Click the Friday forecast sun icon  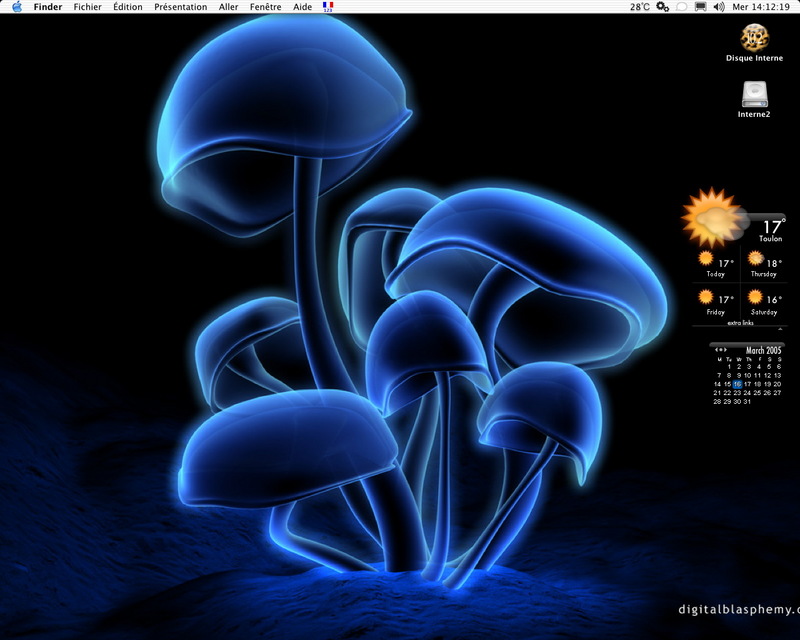point(706,297)
